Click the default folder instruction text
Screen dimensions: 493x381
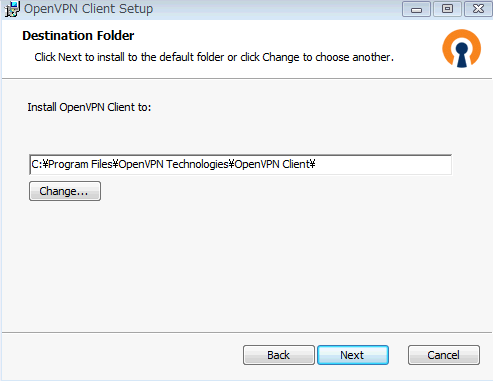coord(214,57)
